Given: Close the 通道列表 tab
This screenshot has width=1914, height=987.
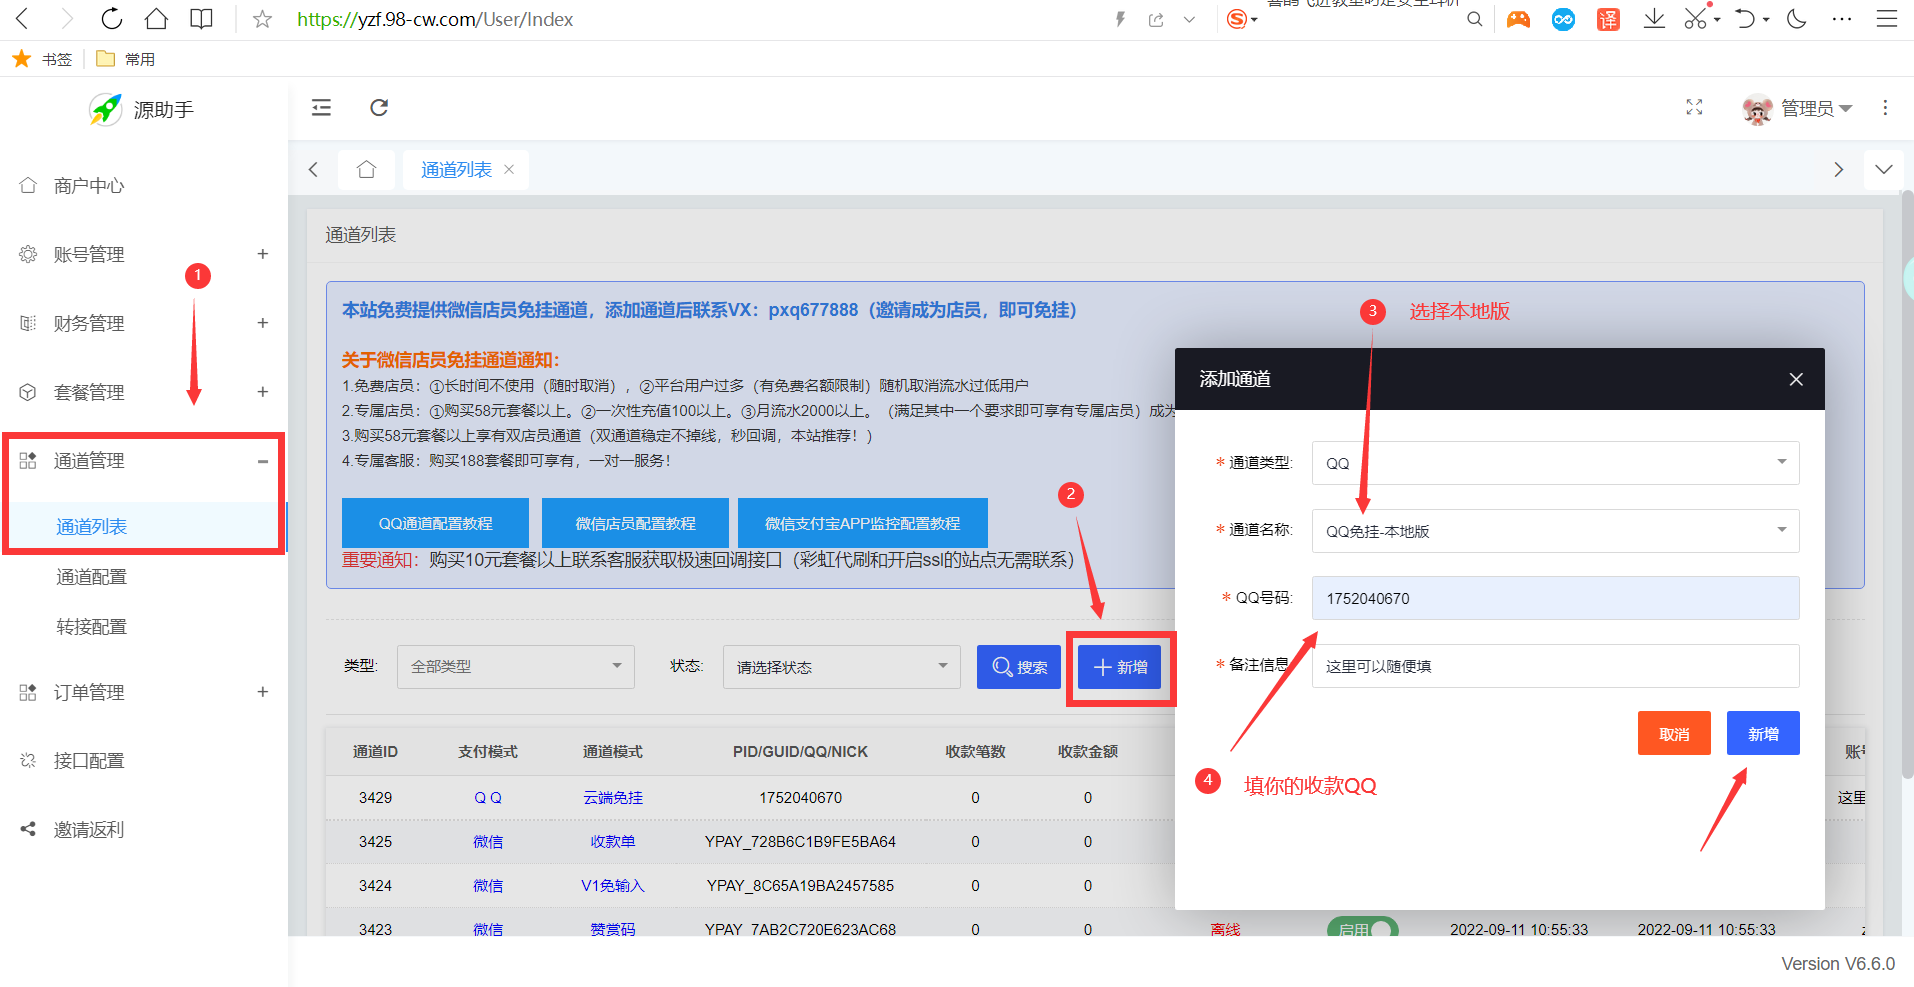Looking at the screenshot, I should [509, 169].
